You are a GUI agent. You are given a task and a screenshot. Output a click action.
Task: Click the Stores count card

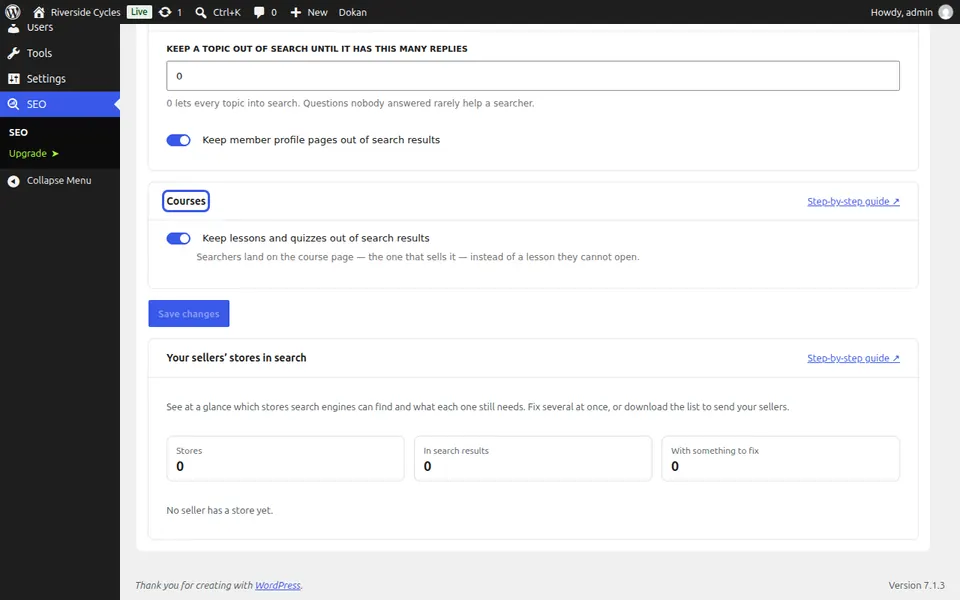pyautogui.click(x=285, y=459)
